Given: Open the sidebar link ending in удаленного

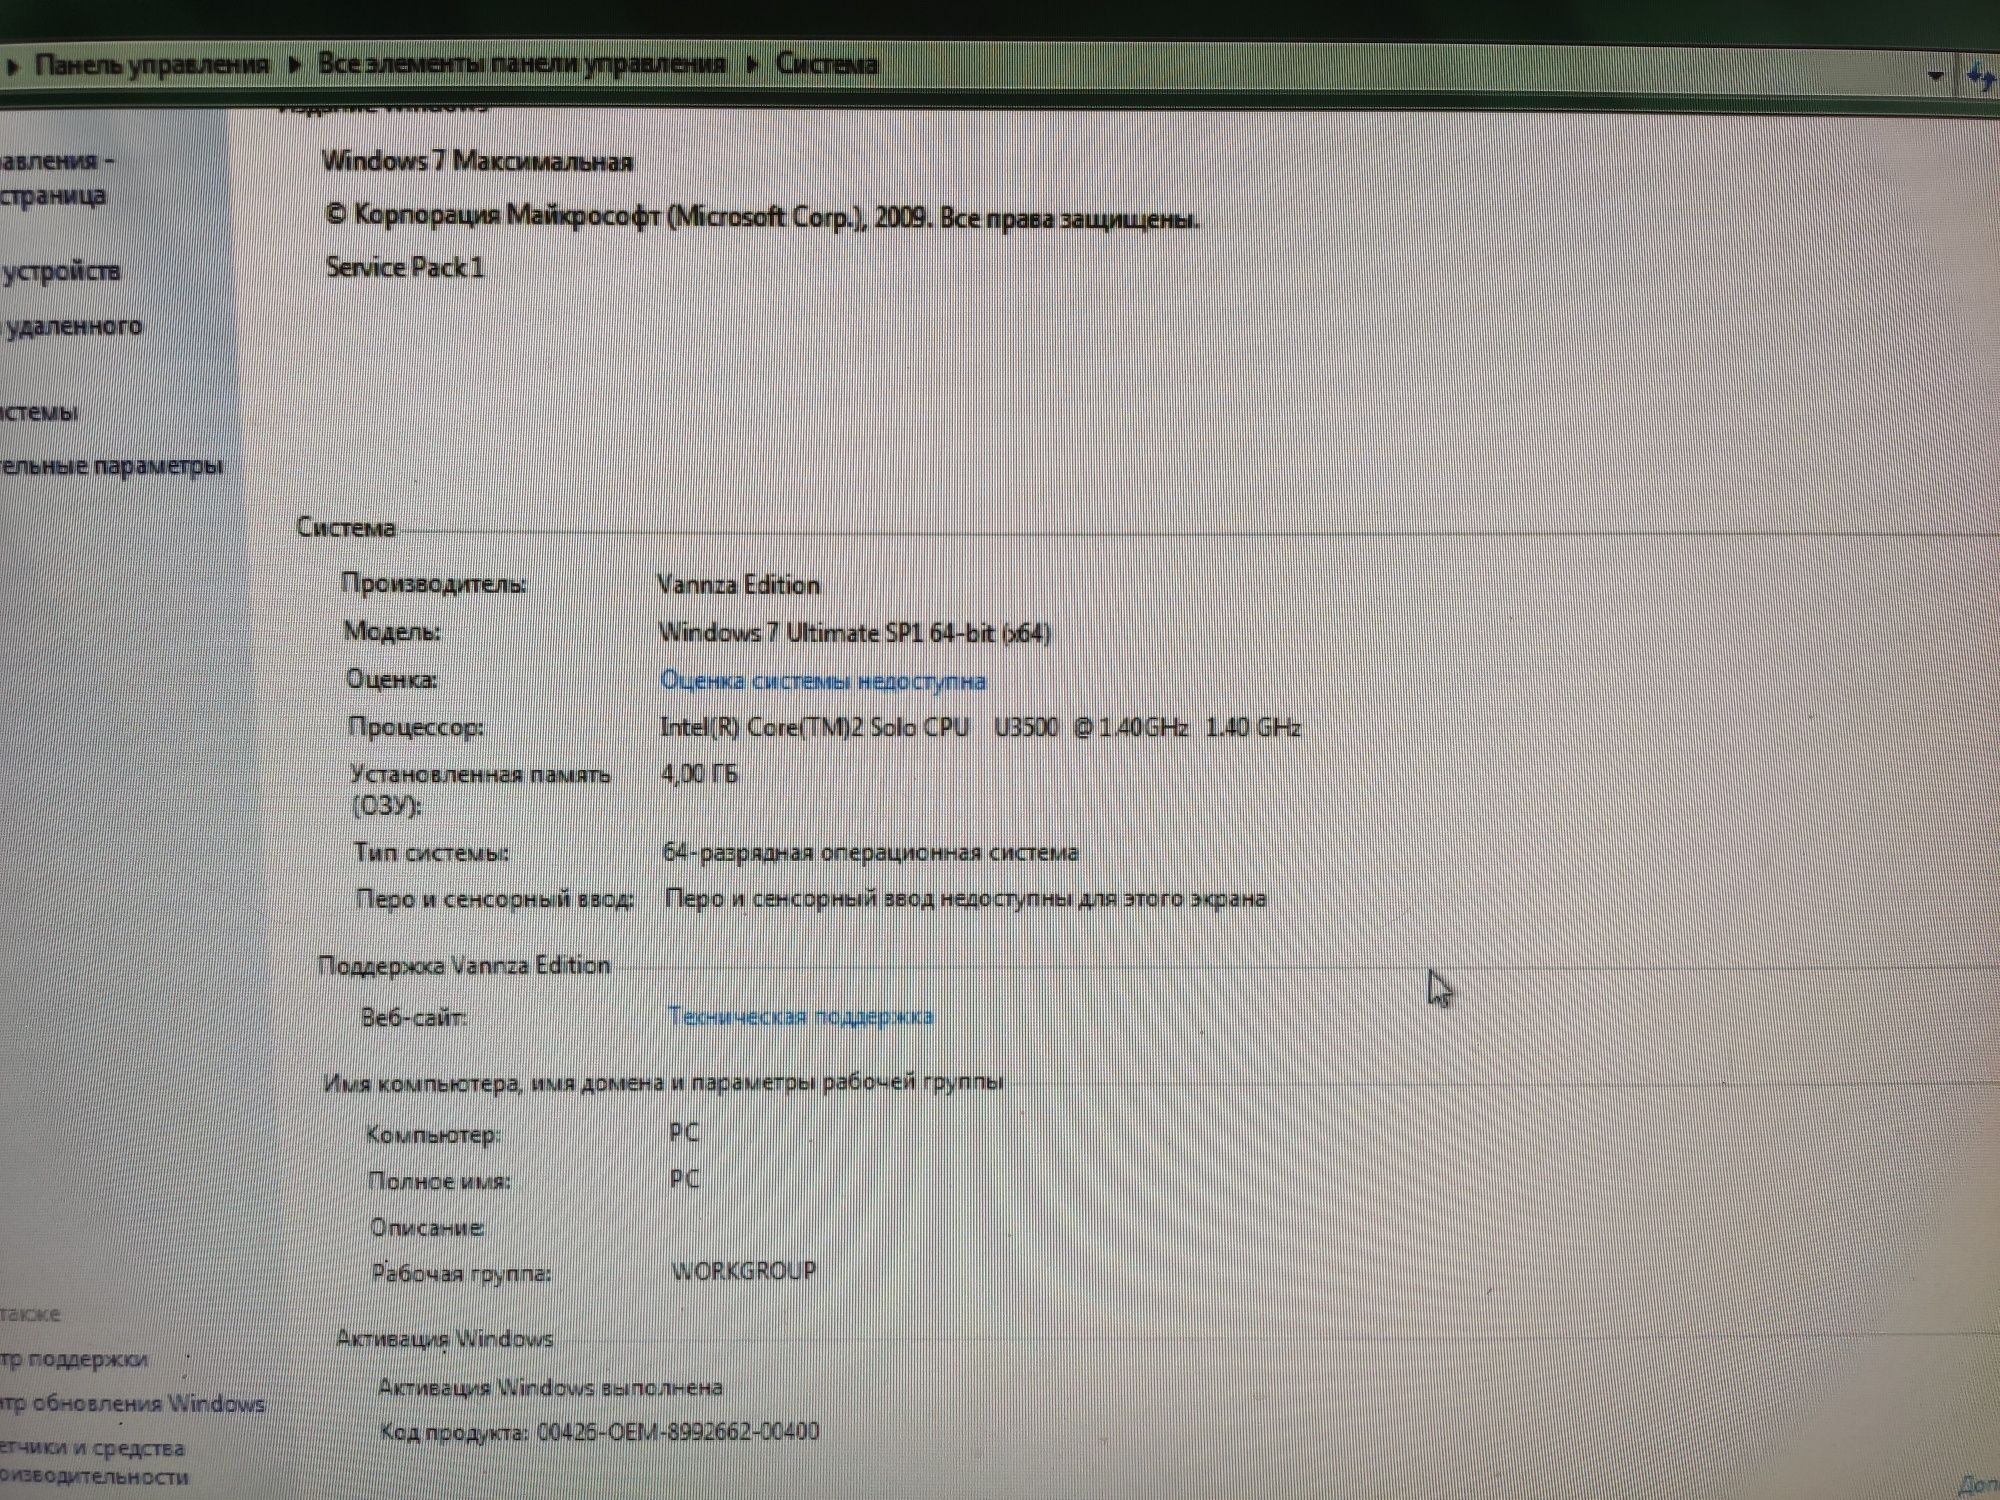Looking at the screenshot, I should pos(72,326).
